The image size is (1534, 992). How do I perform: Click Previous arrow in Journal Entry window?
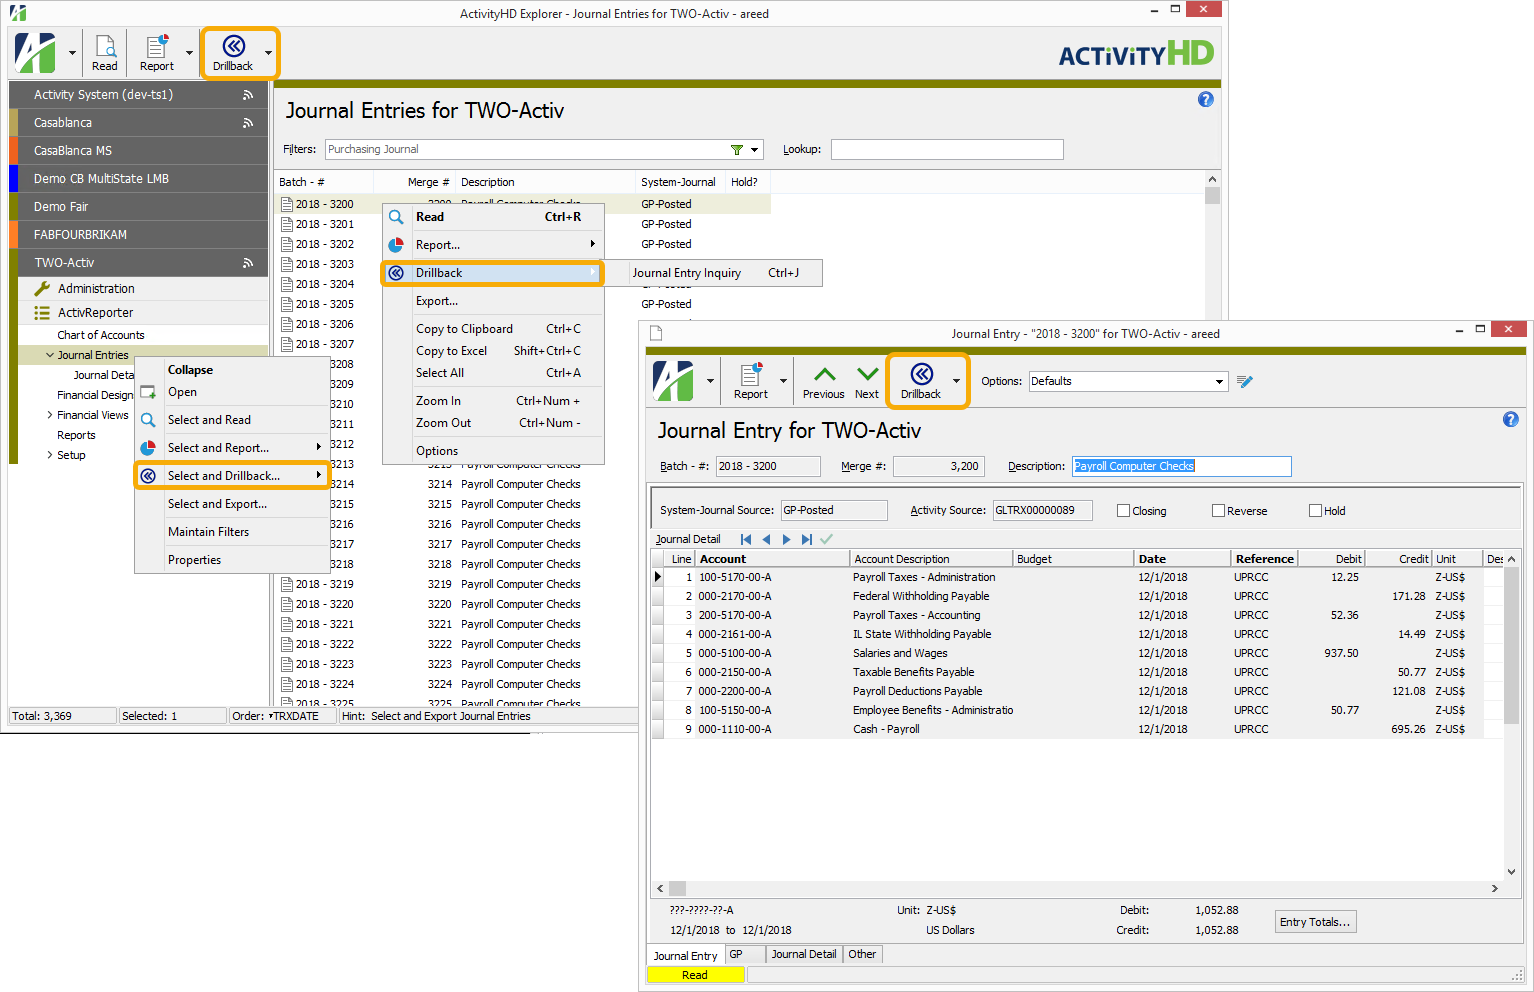[x=824, y=375]
